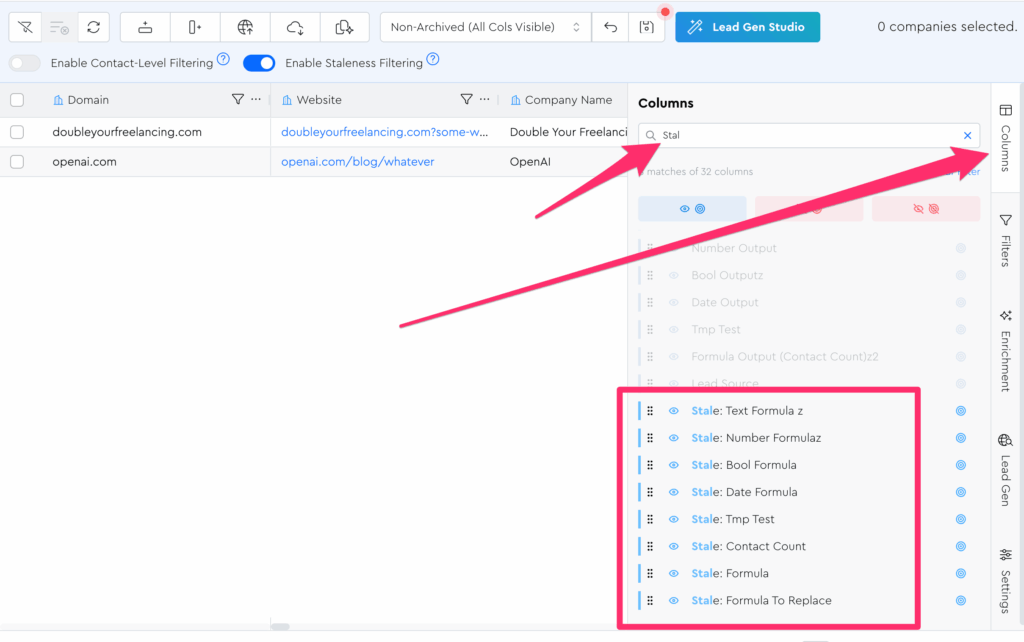Open Website column three-dot menu
Image resolution: width=1024 pixels, height=642 pixels.
(485, 100)
